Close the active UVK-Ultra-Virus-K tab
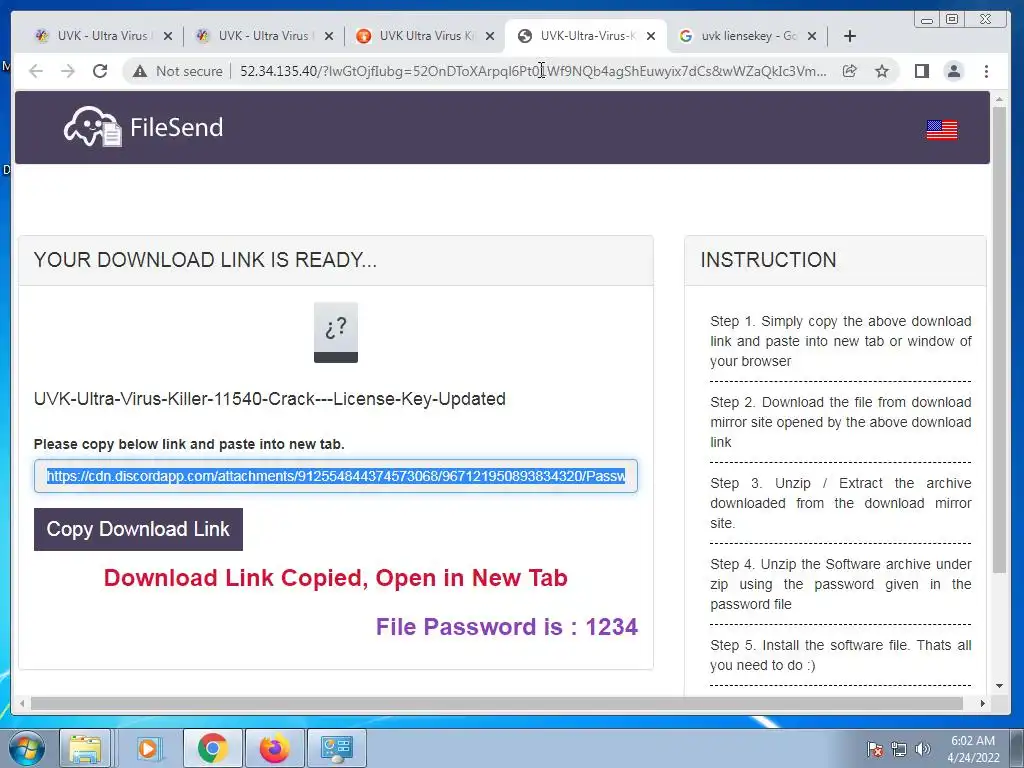This screenshot has width=1024, height=768. pos(650,37)
